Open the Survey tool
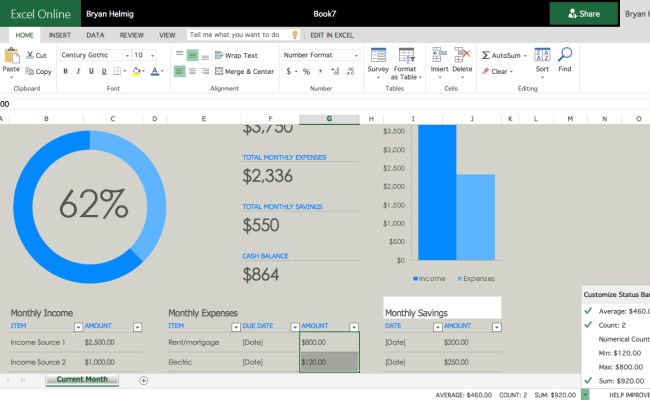The width and height of the screenshot is (650, 400). [x=378, y=61]
